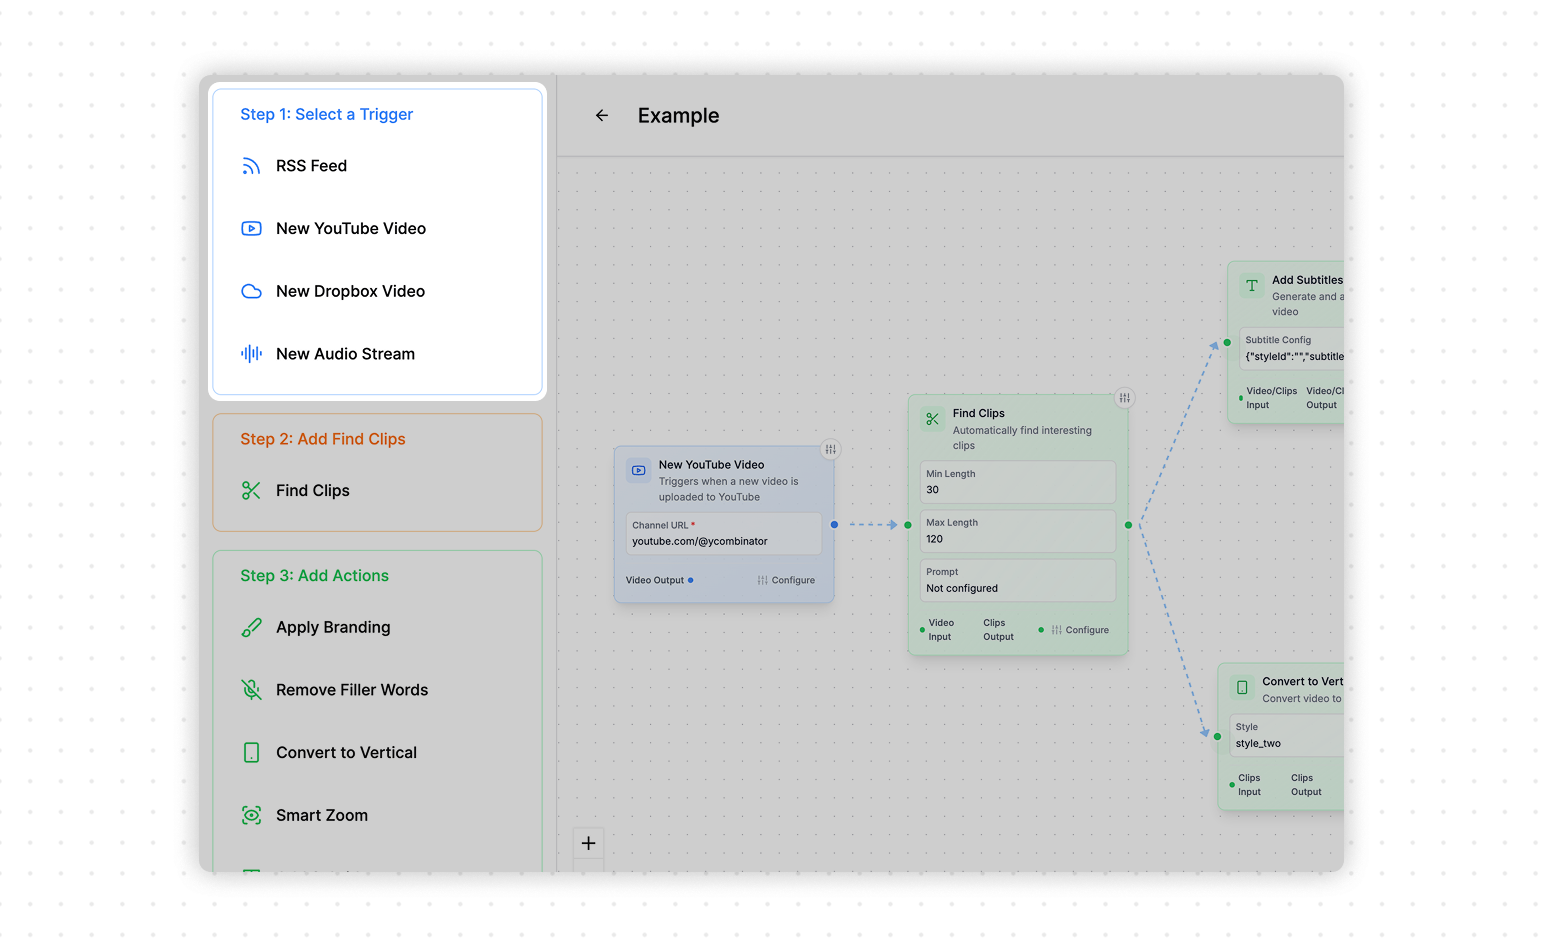This screenshot has width=1543, height=948.
Task: Click the YouTube icon beside New YouTube Video
Action: [x=251, y=228]
